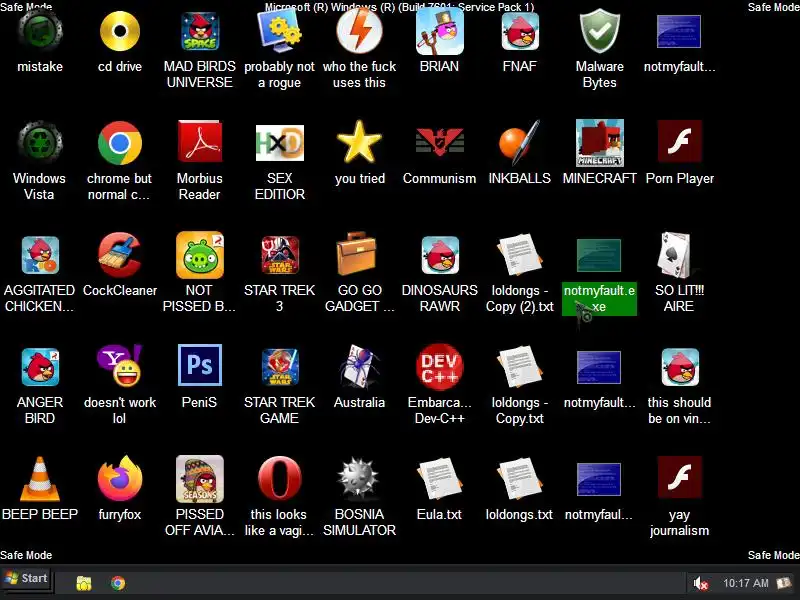
Task: Select Yahoo messenger 'doesn't work lol' icon
Action: [x=120, y=366]
